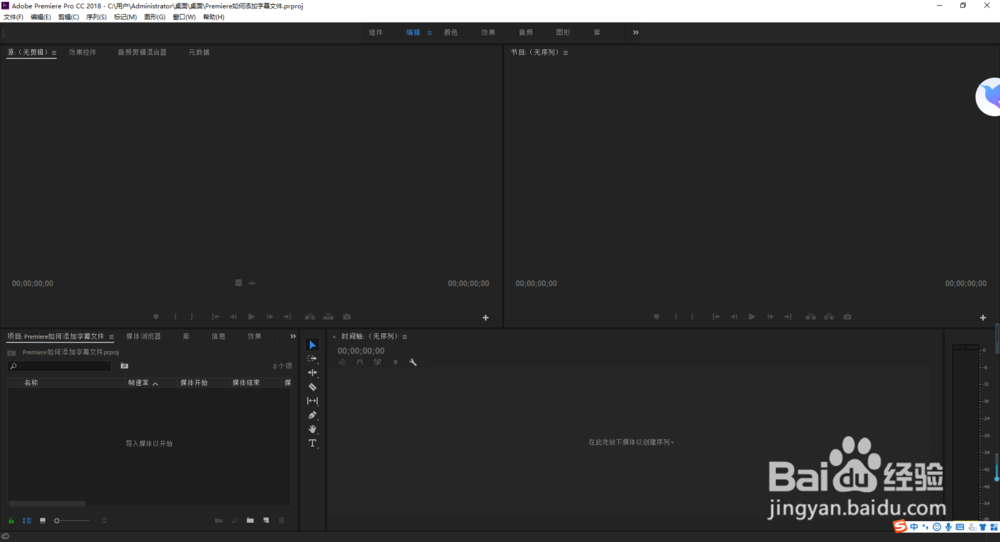
Task: Click 媒体开始 column header
Action: coord(194,383)
